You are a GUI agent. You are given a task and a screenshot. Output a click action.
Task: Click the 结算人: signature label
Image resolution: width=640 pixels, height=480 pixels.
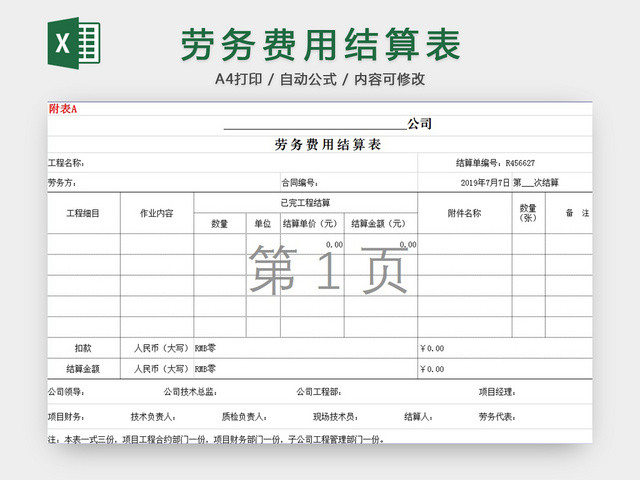[x=418, y=417]
